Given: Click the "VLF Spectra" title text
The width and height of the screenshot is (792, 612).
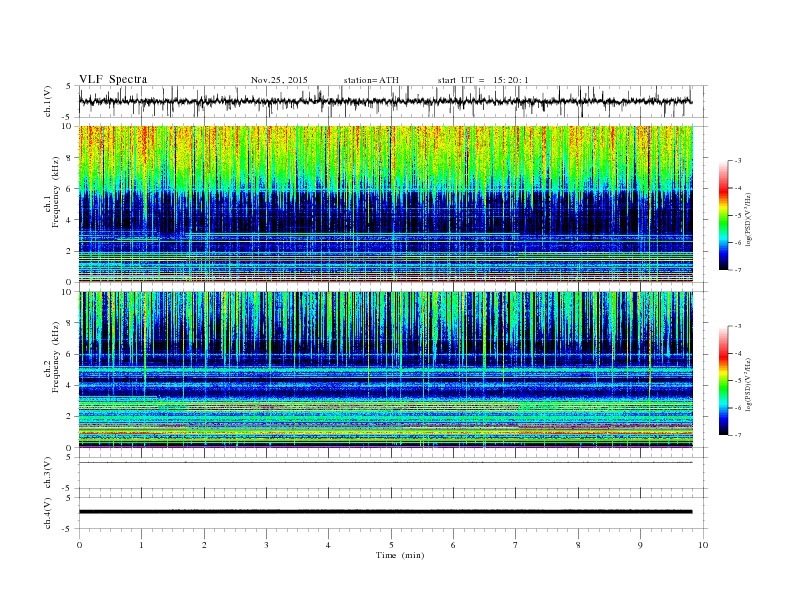Looking at the screenshot, I should (113, 79).
